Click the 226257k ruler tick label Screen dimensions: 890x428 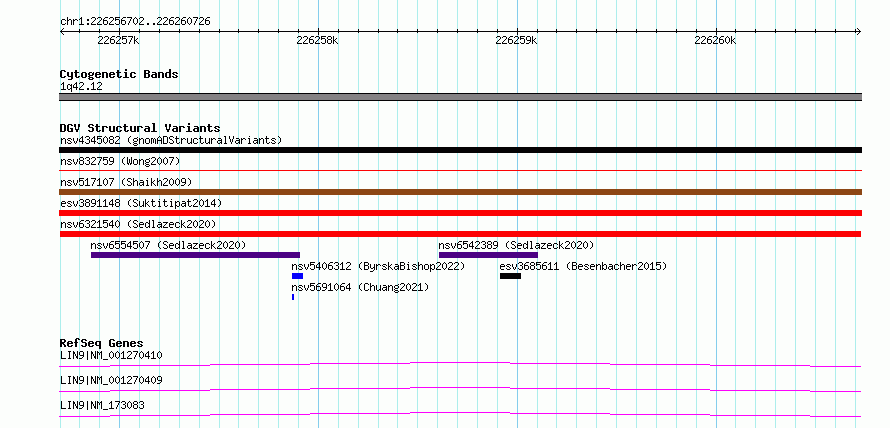[118, 40]
